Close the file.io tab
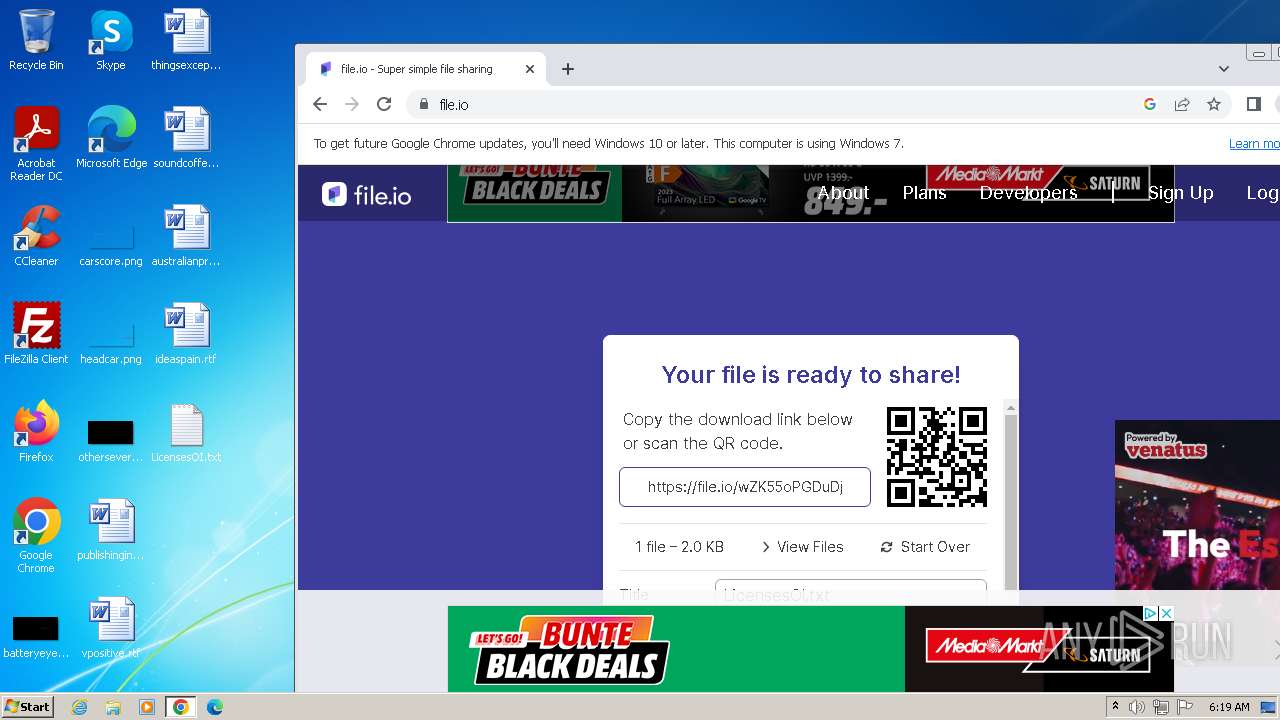The width and height of the screenshot is (1280, 720). (x=530, y=69)
